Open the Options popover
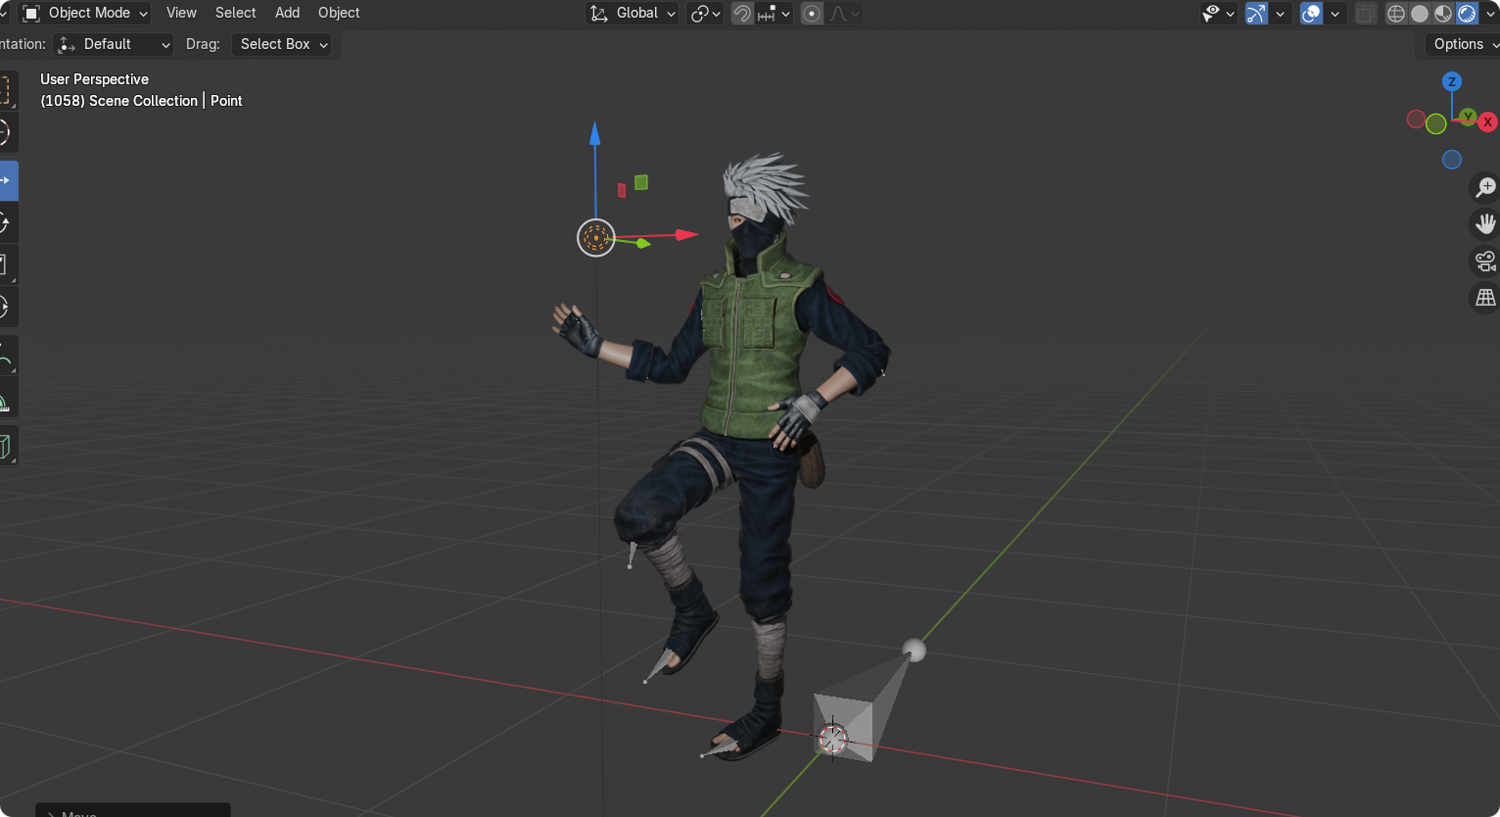 pyautogui.click(x=1462, y=44)
